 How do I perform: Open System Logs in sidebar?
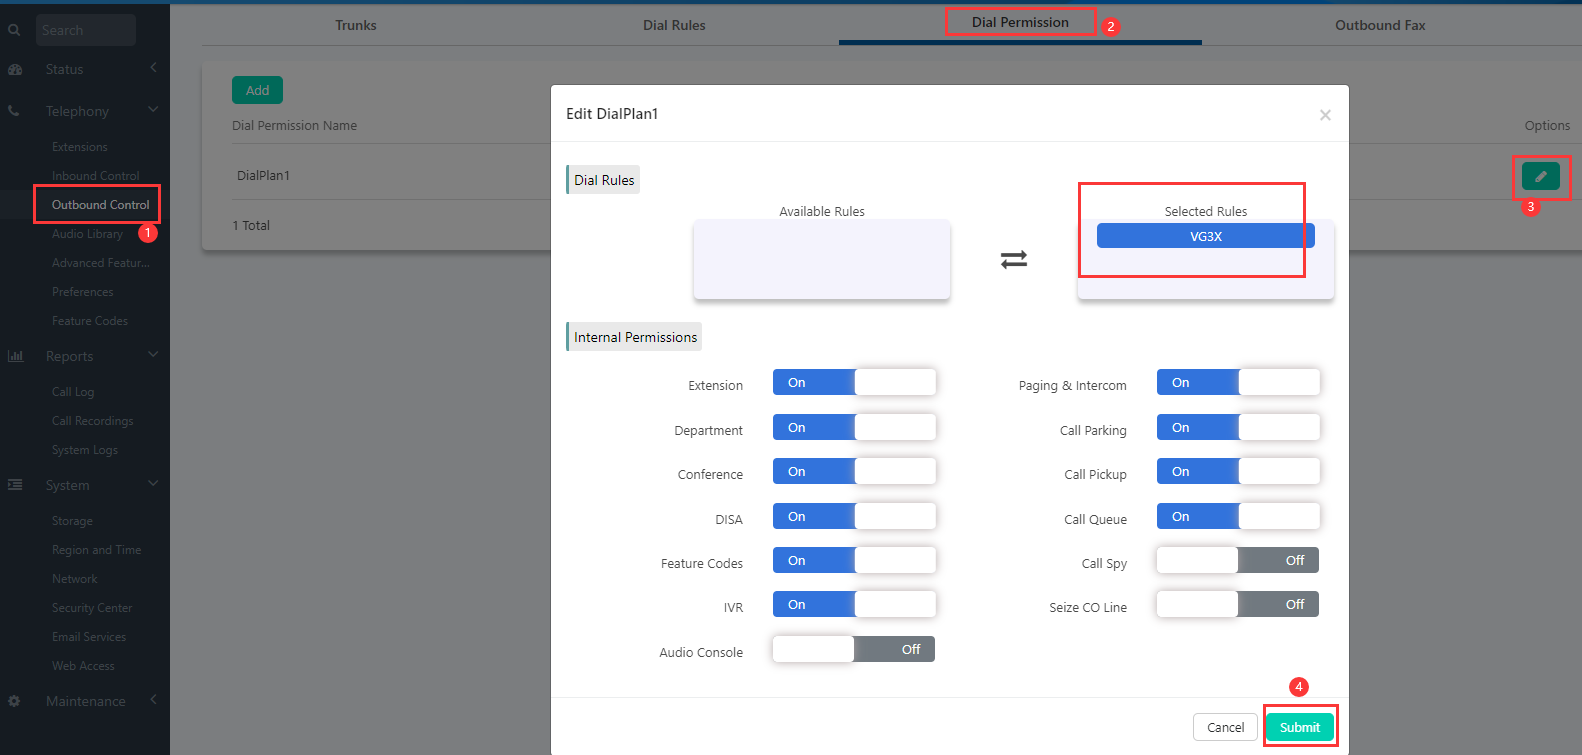tap(85, 450)
